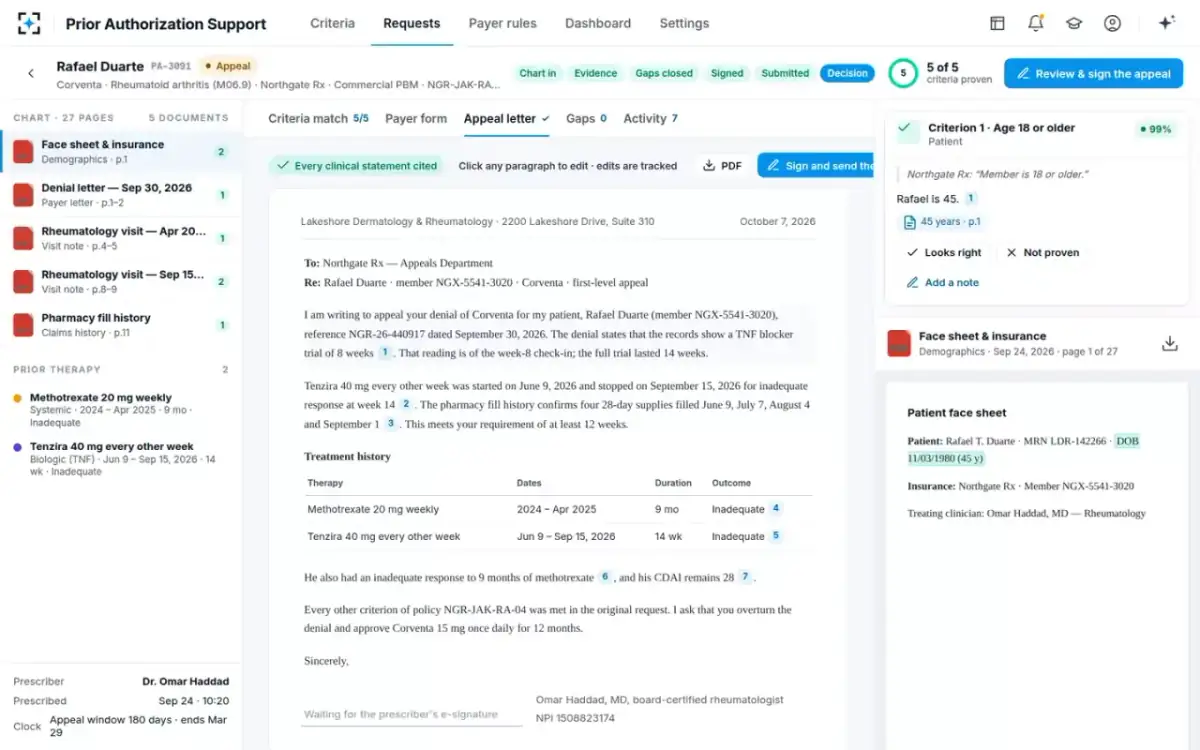Click the Evidence step chip
1200x750 pixels.
click(x=596, y=73)
